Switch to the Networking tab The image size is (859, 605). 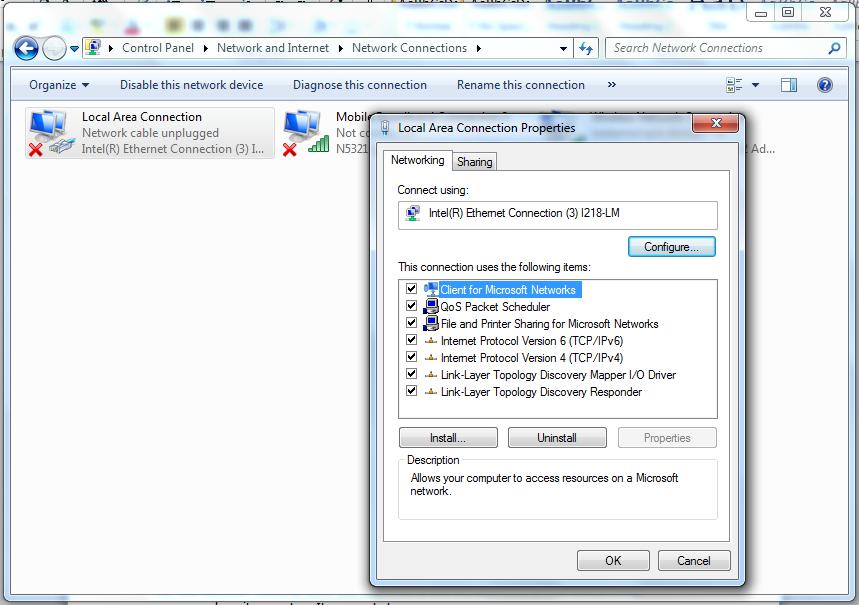coord(417,160)
